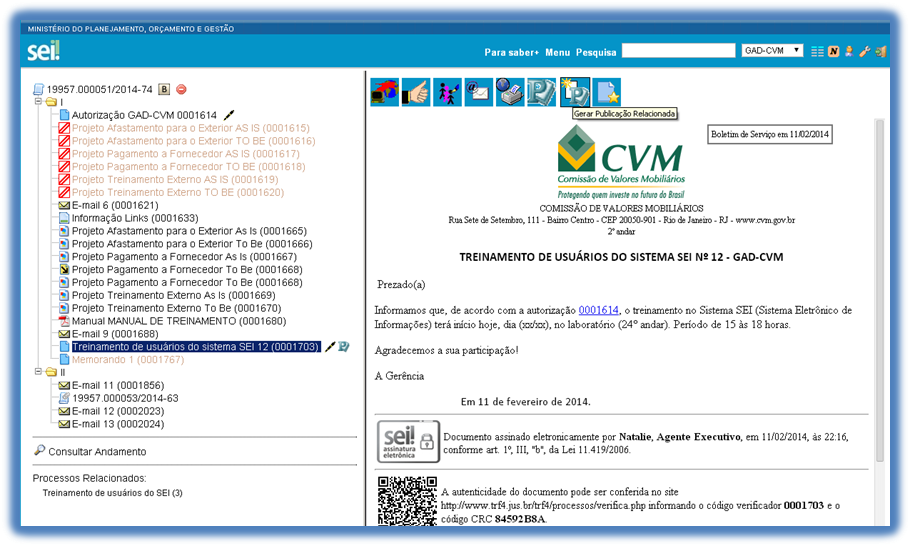Click the pen icon beside selected Treinamento document

pyautogui.click(x=330, y=347)
